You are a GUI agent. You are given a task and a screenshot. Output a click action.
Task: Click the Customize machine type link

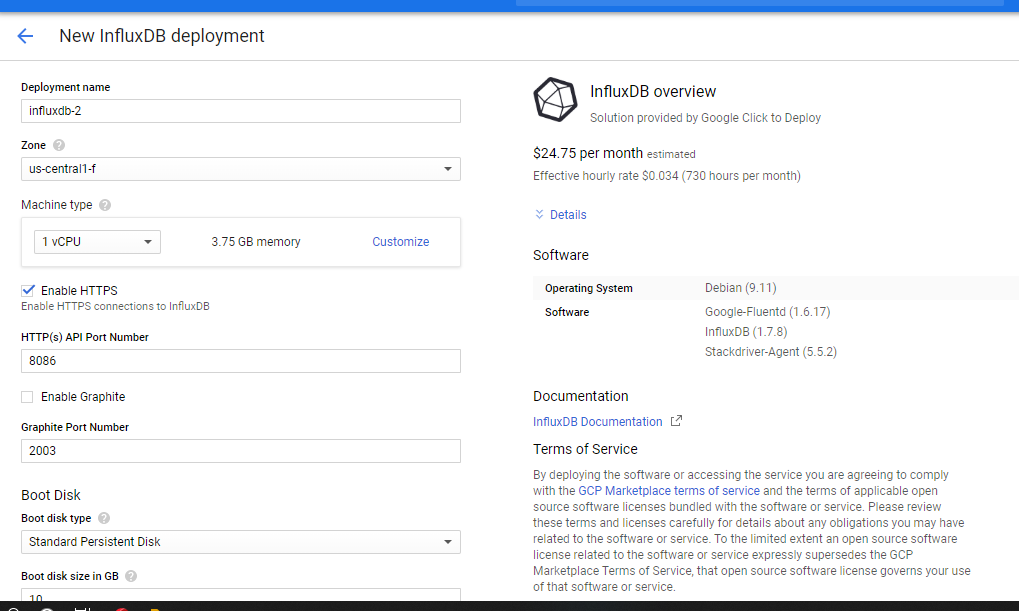coord(400,242)
